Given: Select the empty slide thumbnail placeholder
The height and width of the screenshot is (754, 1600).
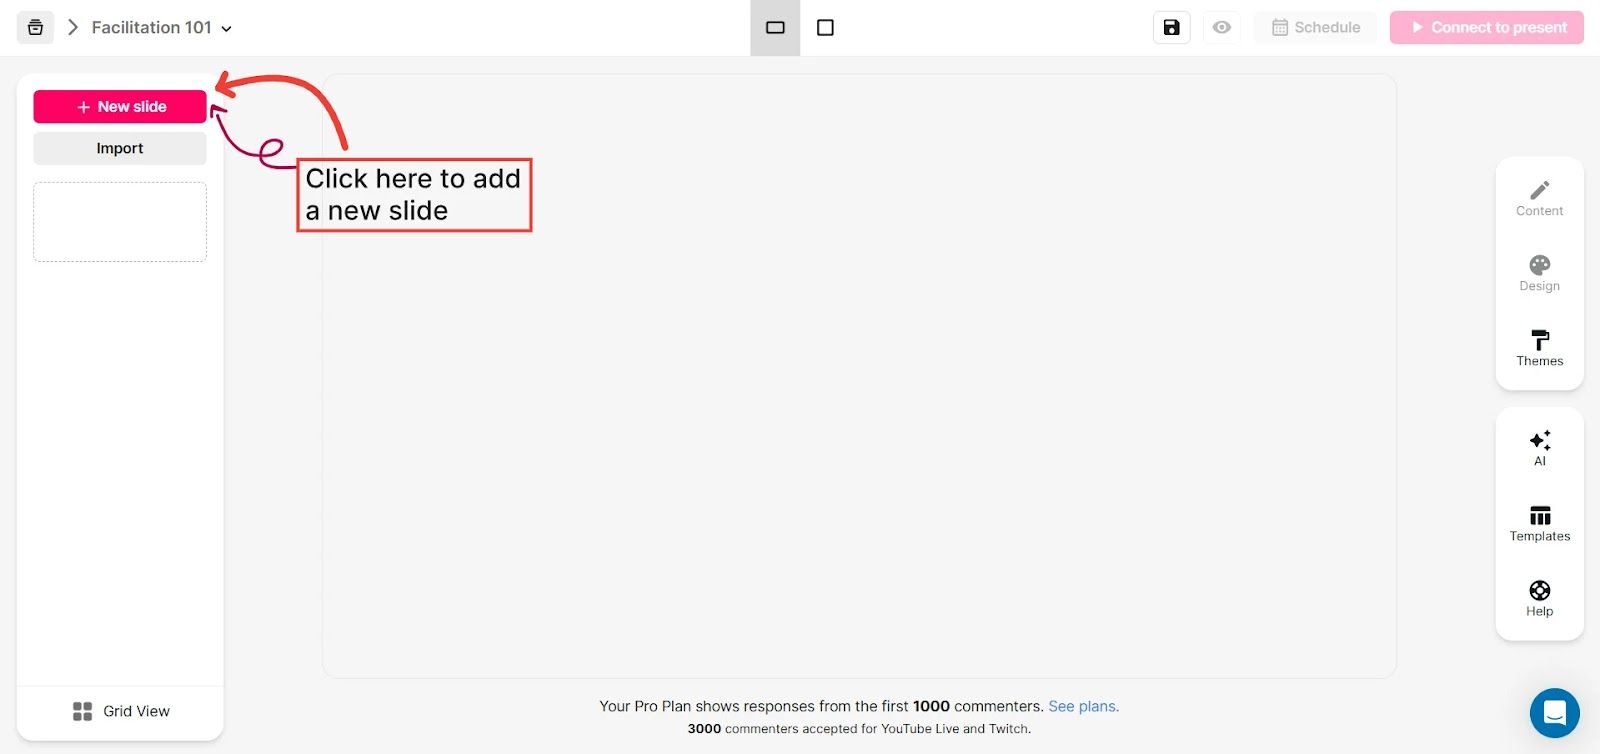Looking at the screenshot, I should pyautogui.click(x=120, y=222).
